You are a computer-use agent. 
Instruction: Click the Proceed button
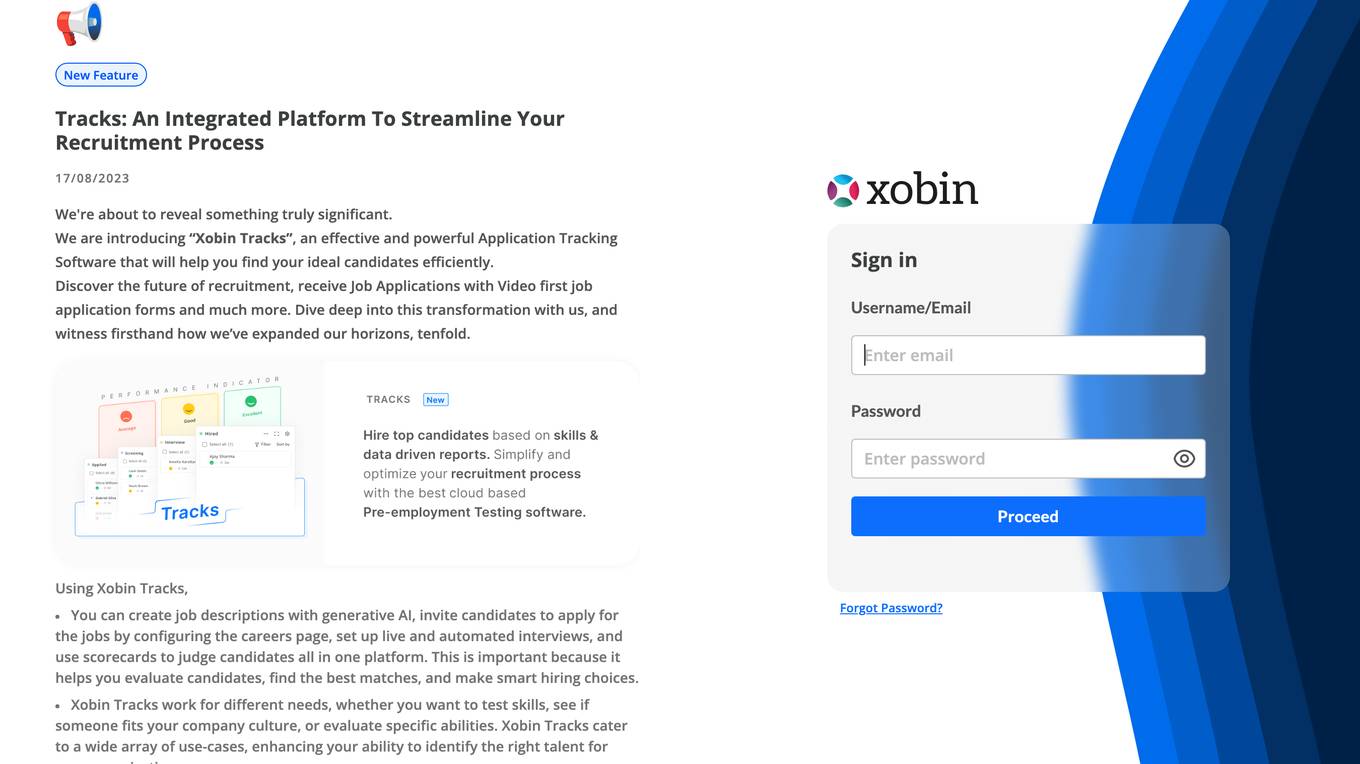[1028, 517]
